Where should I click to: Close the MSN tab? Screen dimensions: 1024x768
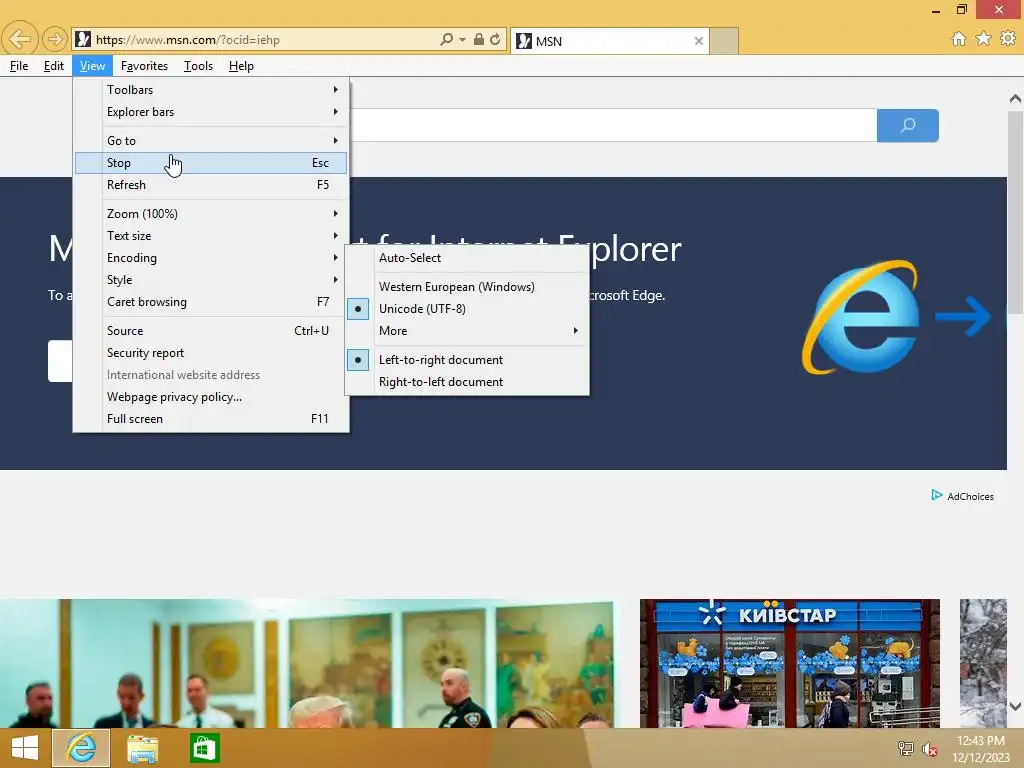(x=699, y=41)
